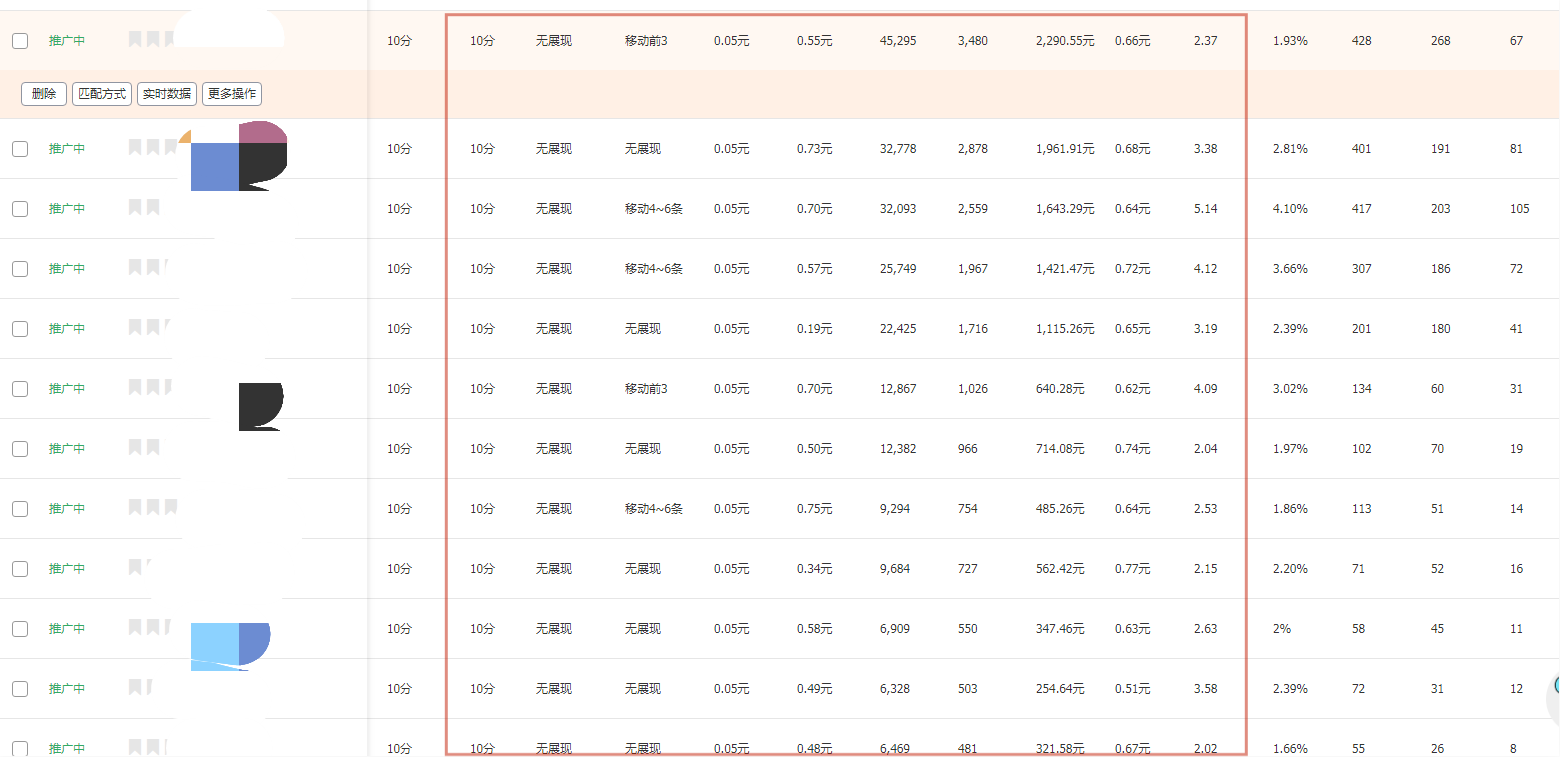This screenshot has width=1560, height=757.
Task: Click the 0.51元 average cost cell
Action: 1133,689
